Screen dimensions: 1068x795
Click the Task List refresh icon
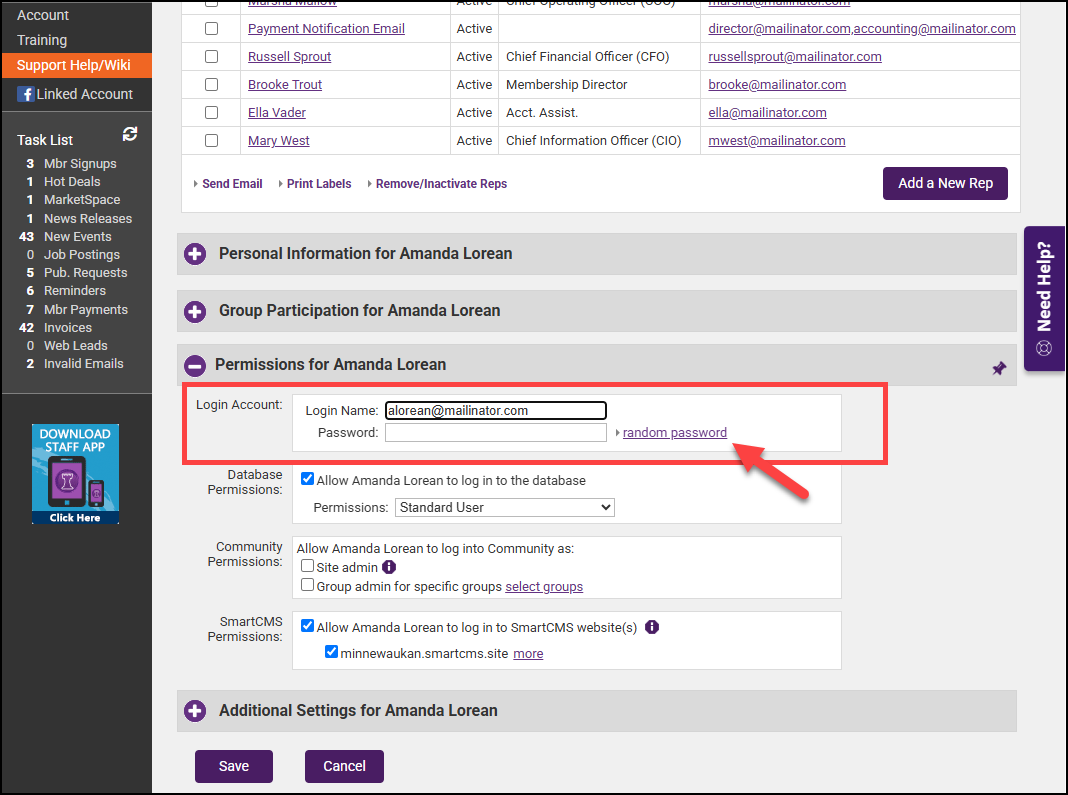pyautogui.click(x=130, y=134)
